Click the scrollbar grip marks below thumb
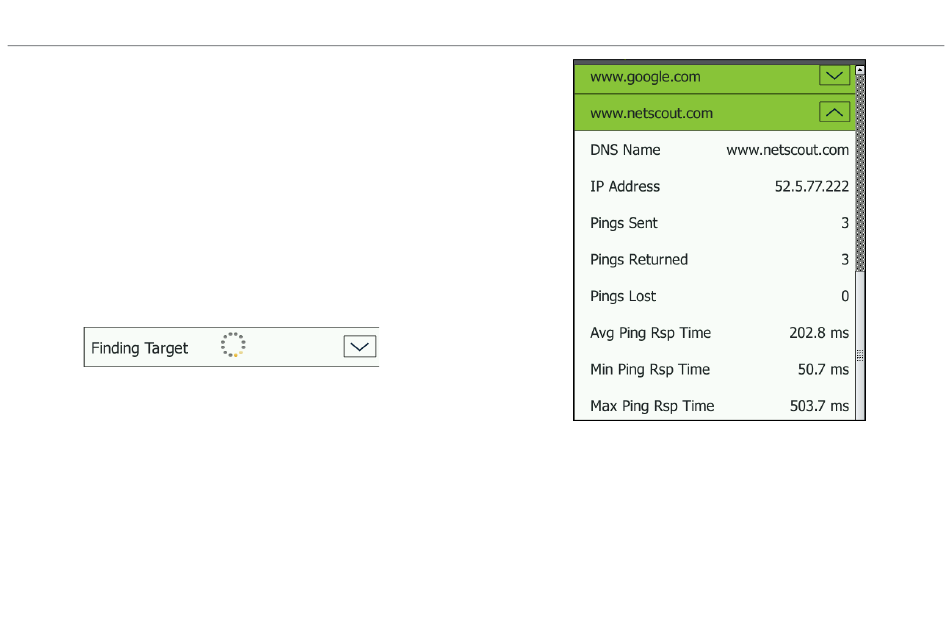The width and height of the screenshot is (950, 638). [x=860, y=356]
